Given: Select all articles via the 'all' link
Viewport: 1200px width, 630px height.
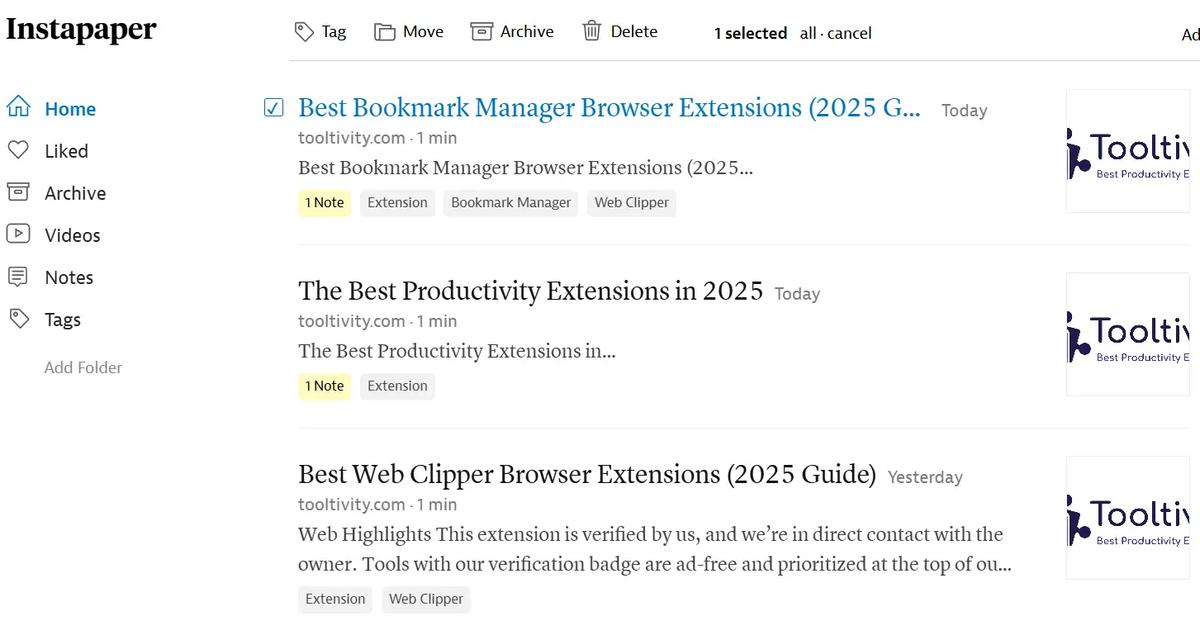Looking at the screenshot, I should click(x=808, y=33).
